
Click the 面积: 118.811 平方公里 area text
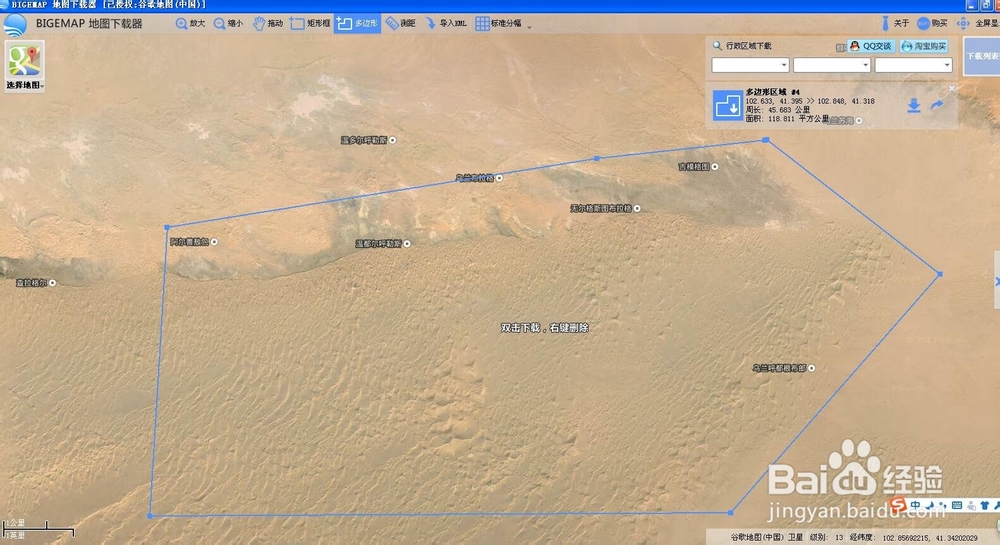(x=787, y=119)
